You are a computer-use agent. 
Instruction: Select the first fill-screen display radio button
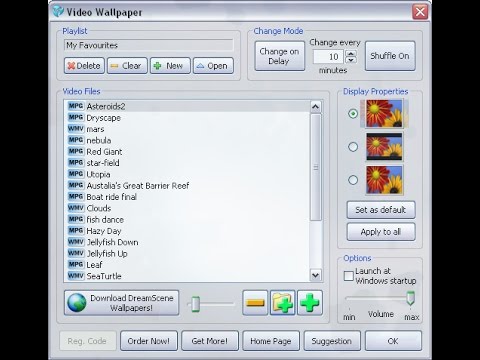coord(353,114)
